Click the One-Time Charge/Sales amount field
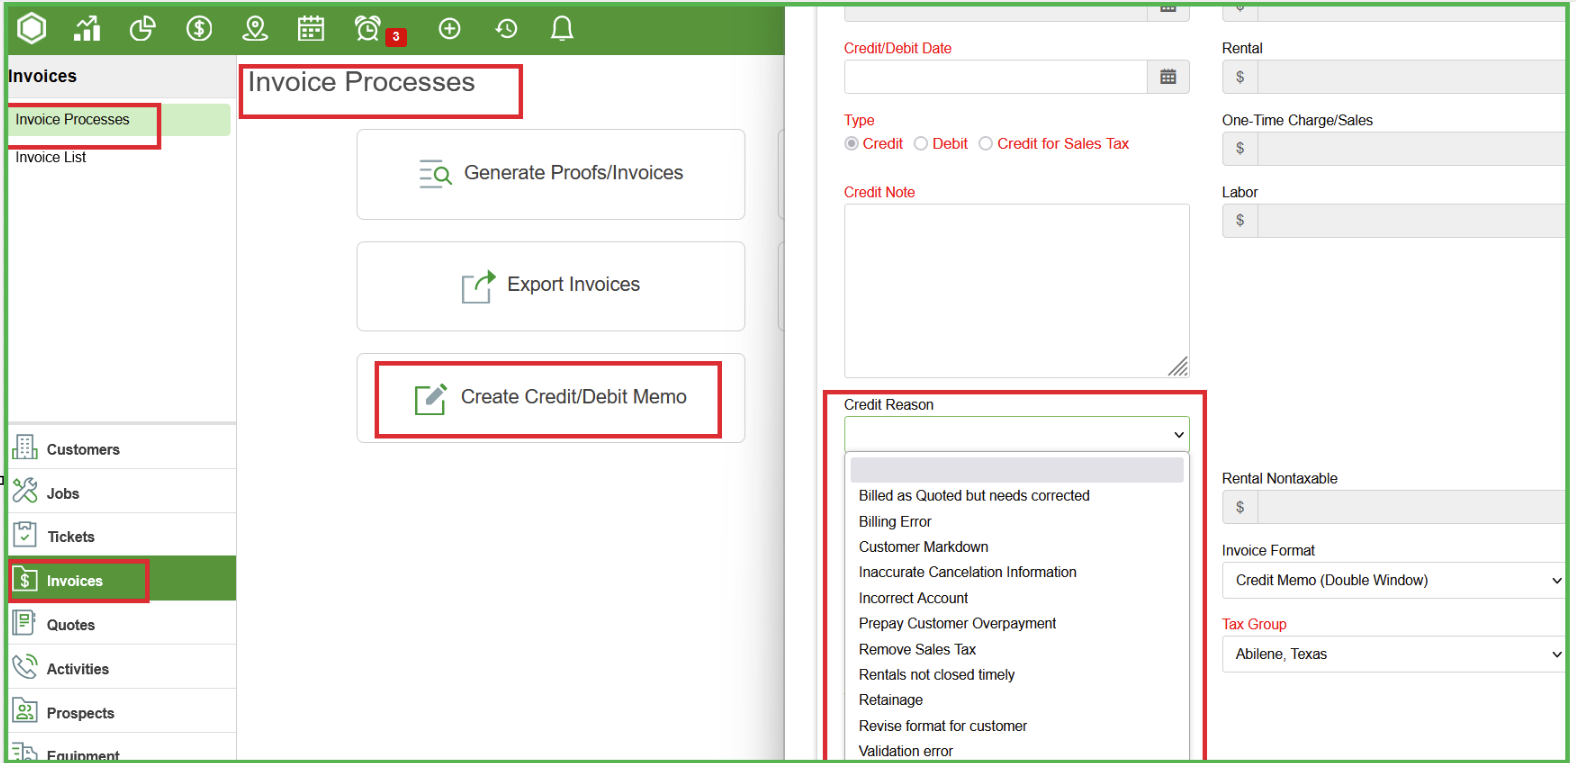 tap(1411, 148)
